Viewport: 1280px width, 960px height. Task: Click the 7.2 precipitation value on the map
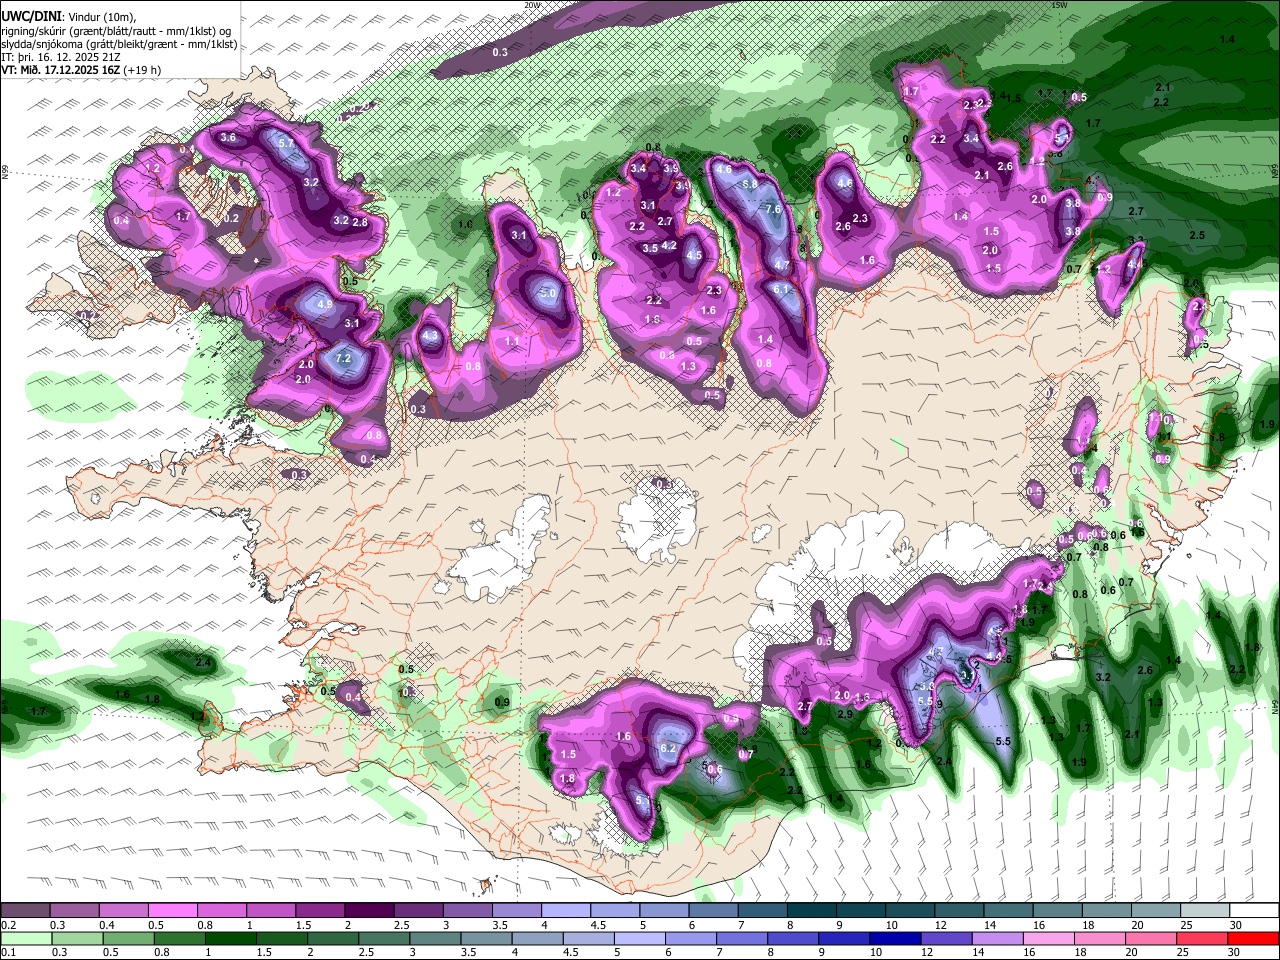pyautogui.click(x=343, y=358)
